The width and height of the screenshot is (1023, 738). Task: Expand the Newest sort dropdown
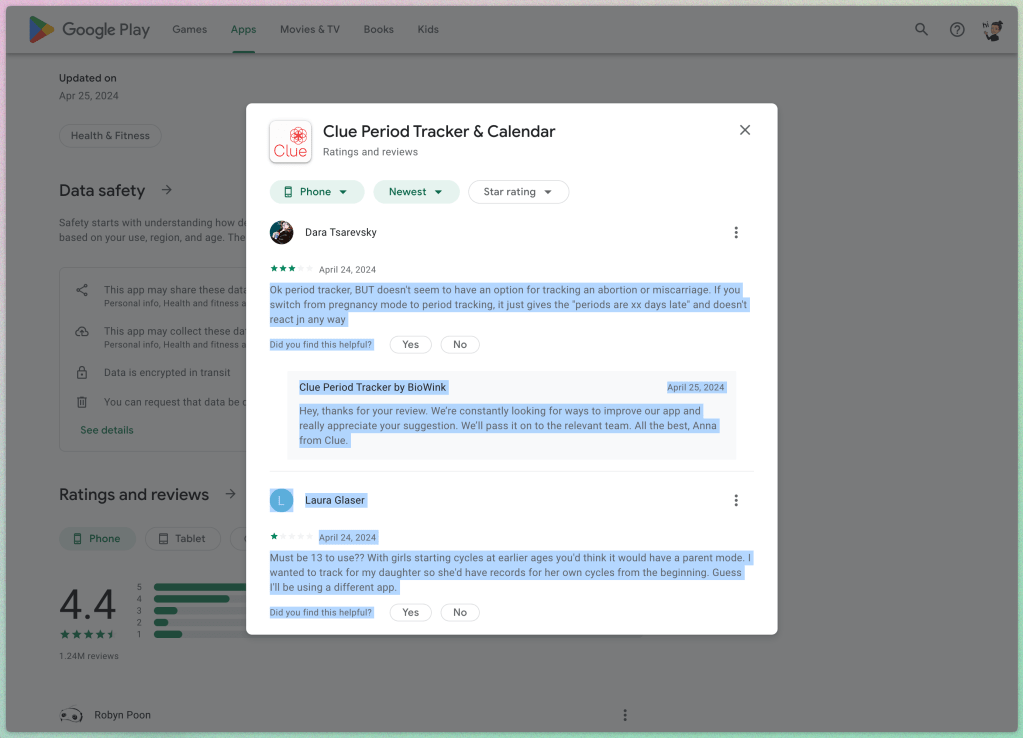[416, 192]
